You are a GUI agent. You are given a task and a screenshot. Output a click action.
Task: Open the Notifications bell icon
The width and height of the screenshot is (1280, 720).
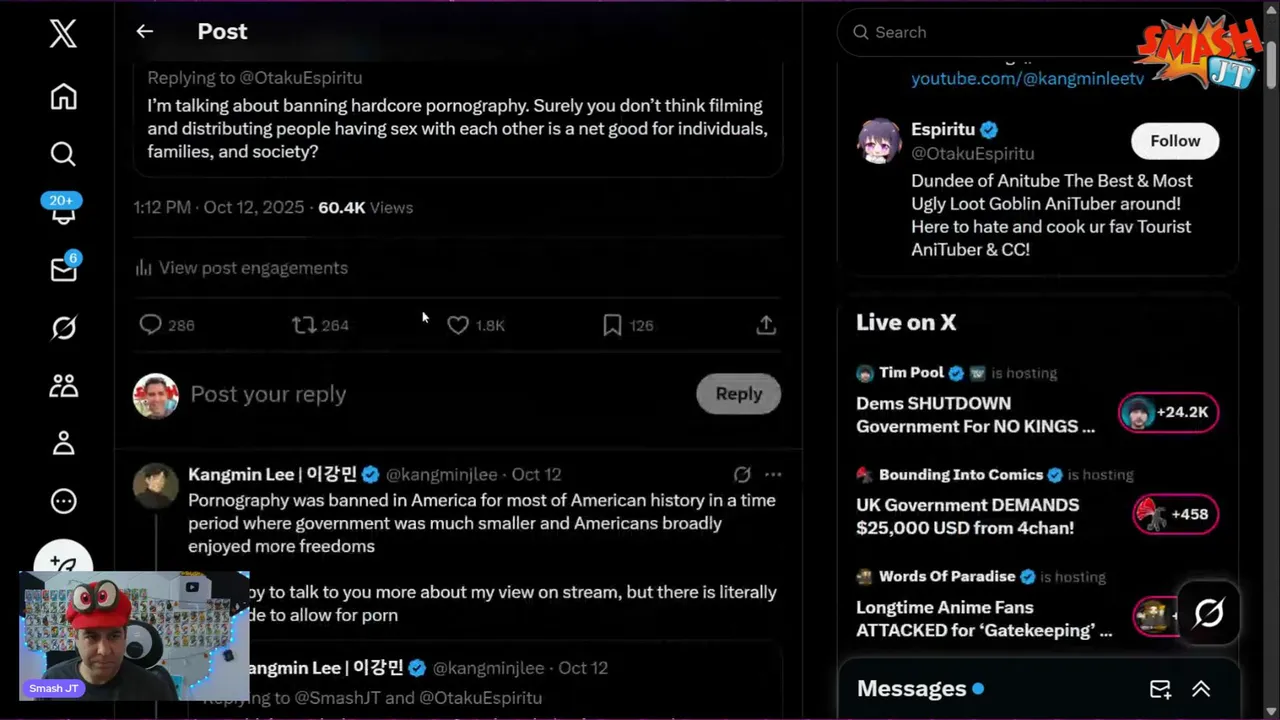63,212
